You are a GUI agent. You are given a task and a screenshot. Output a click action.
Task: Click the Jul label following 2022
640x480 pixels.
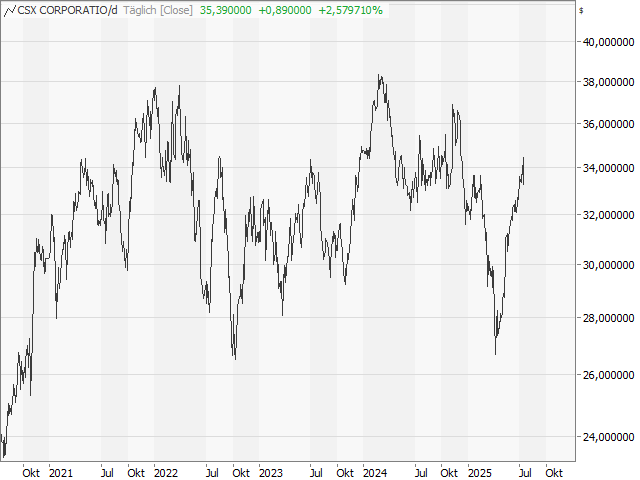coord(212,473)
